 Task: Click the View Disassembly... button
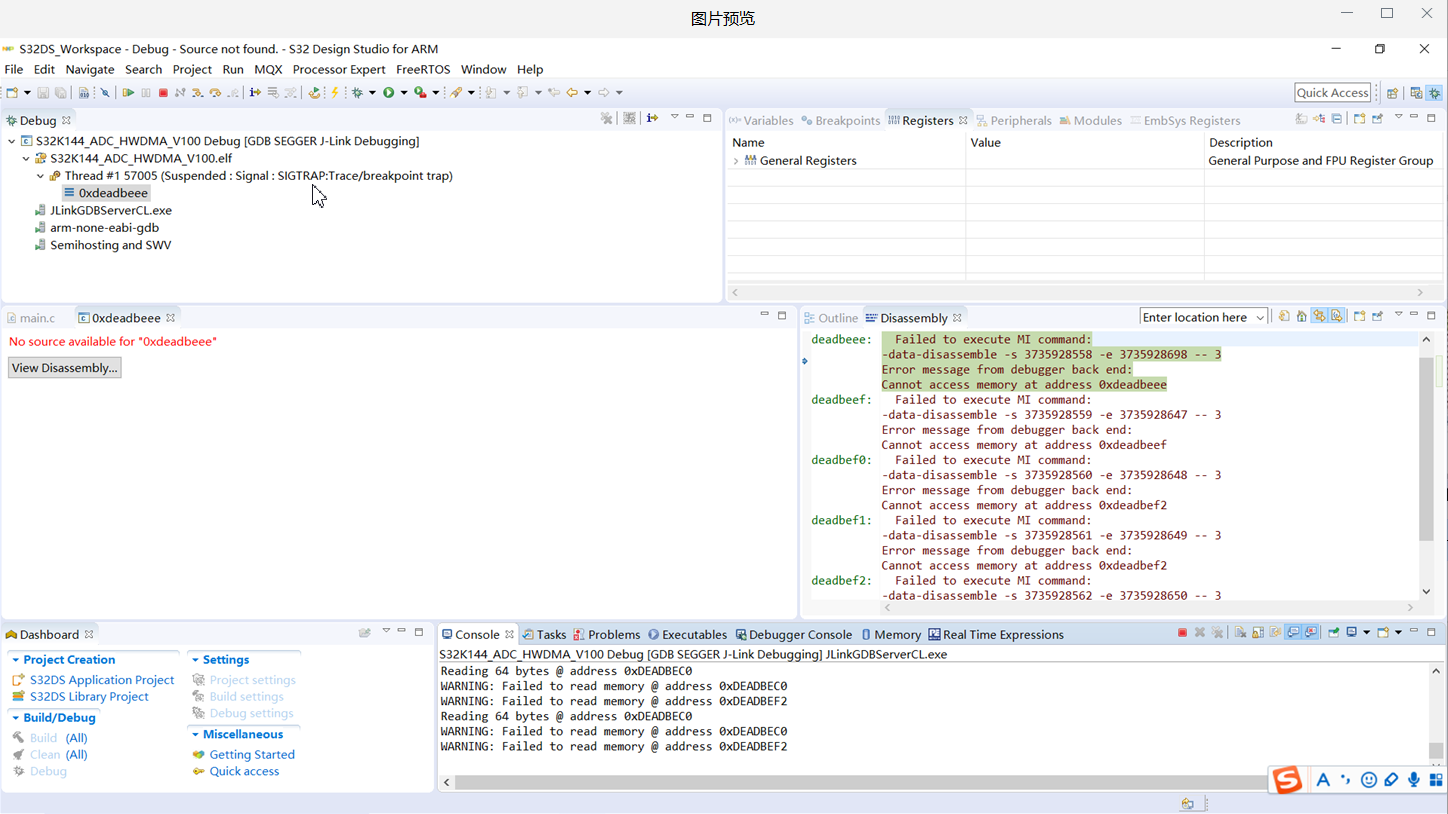[65, 368]
